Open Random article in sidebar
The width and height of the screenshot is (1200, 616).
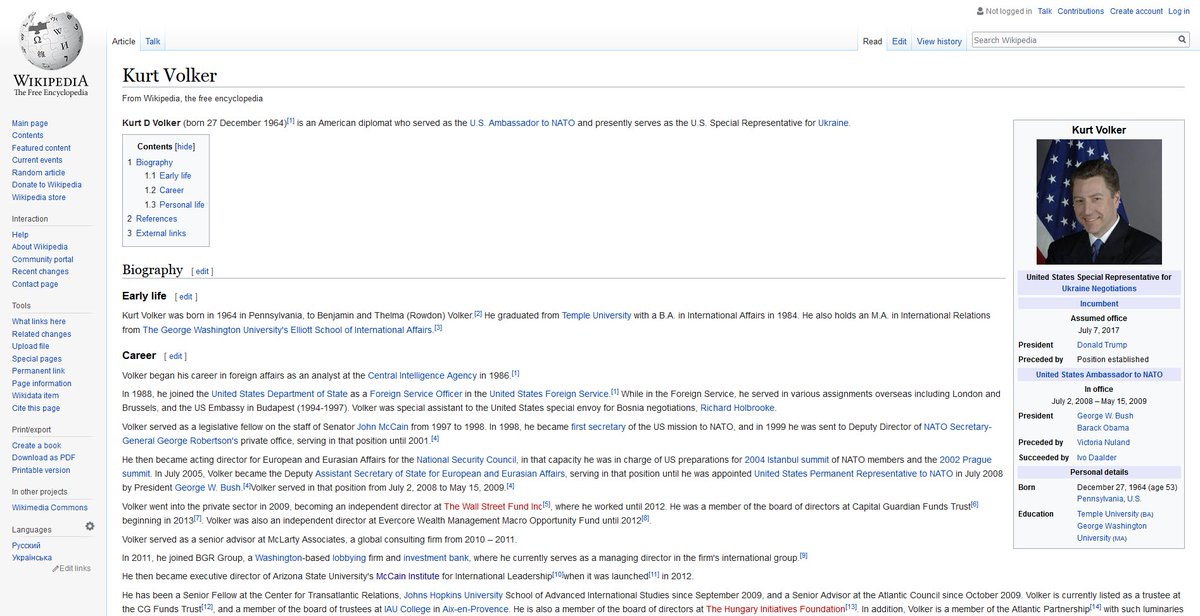(x=39, y=172)
